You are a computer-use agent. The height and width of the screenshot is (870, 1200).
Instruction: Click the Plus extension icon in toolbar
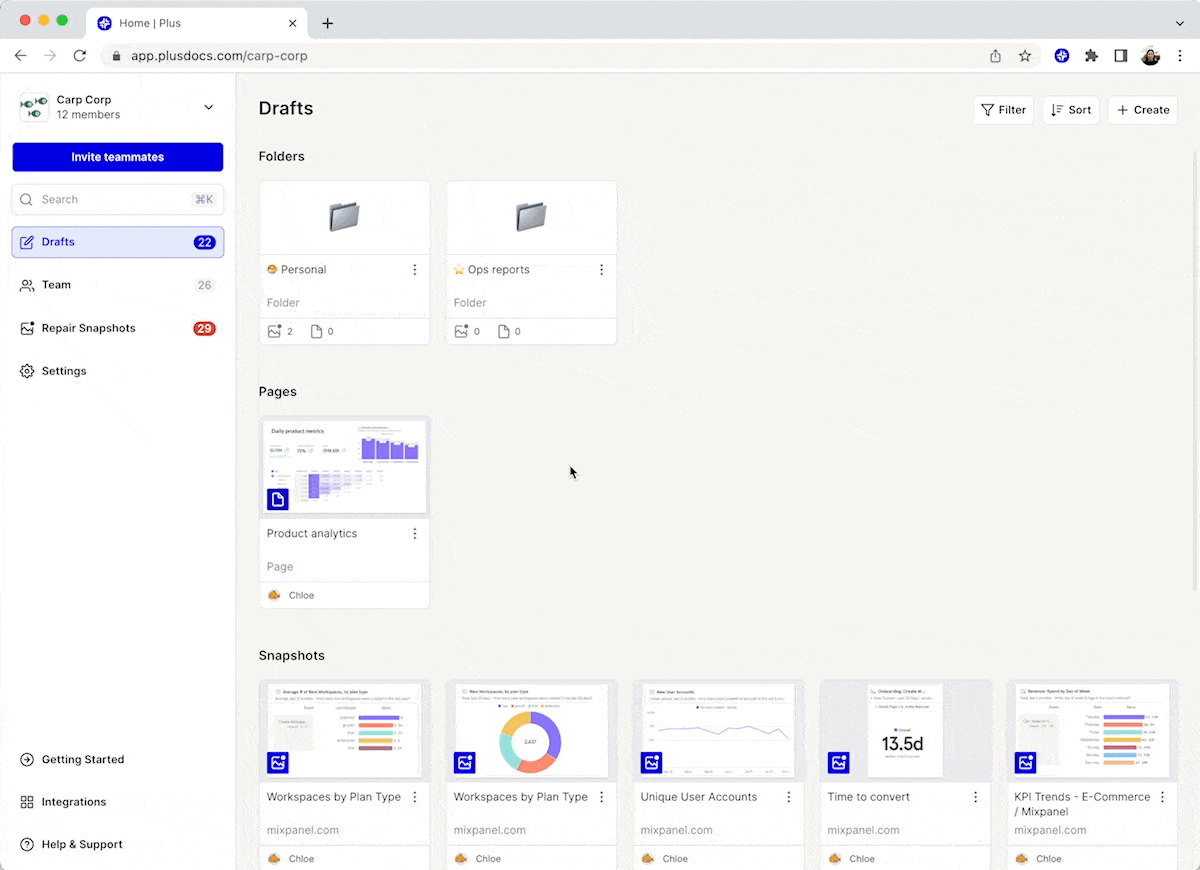(x=1062, y=56)
